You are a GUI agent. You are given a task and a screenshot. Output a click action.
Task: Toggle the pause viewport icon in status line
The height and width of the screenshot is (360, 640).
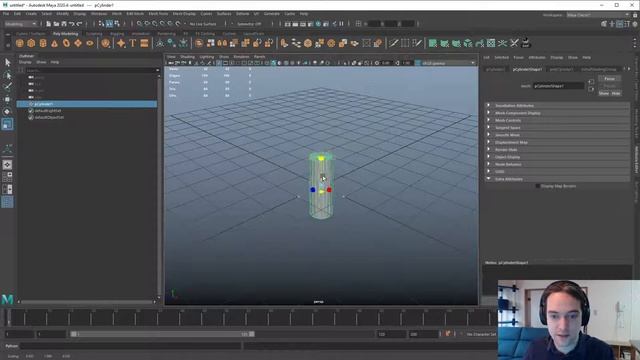(341, 24)
